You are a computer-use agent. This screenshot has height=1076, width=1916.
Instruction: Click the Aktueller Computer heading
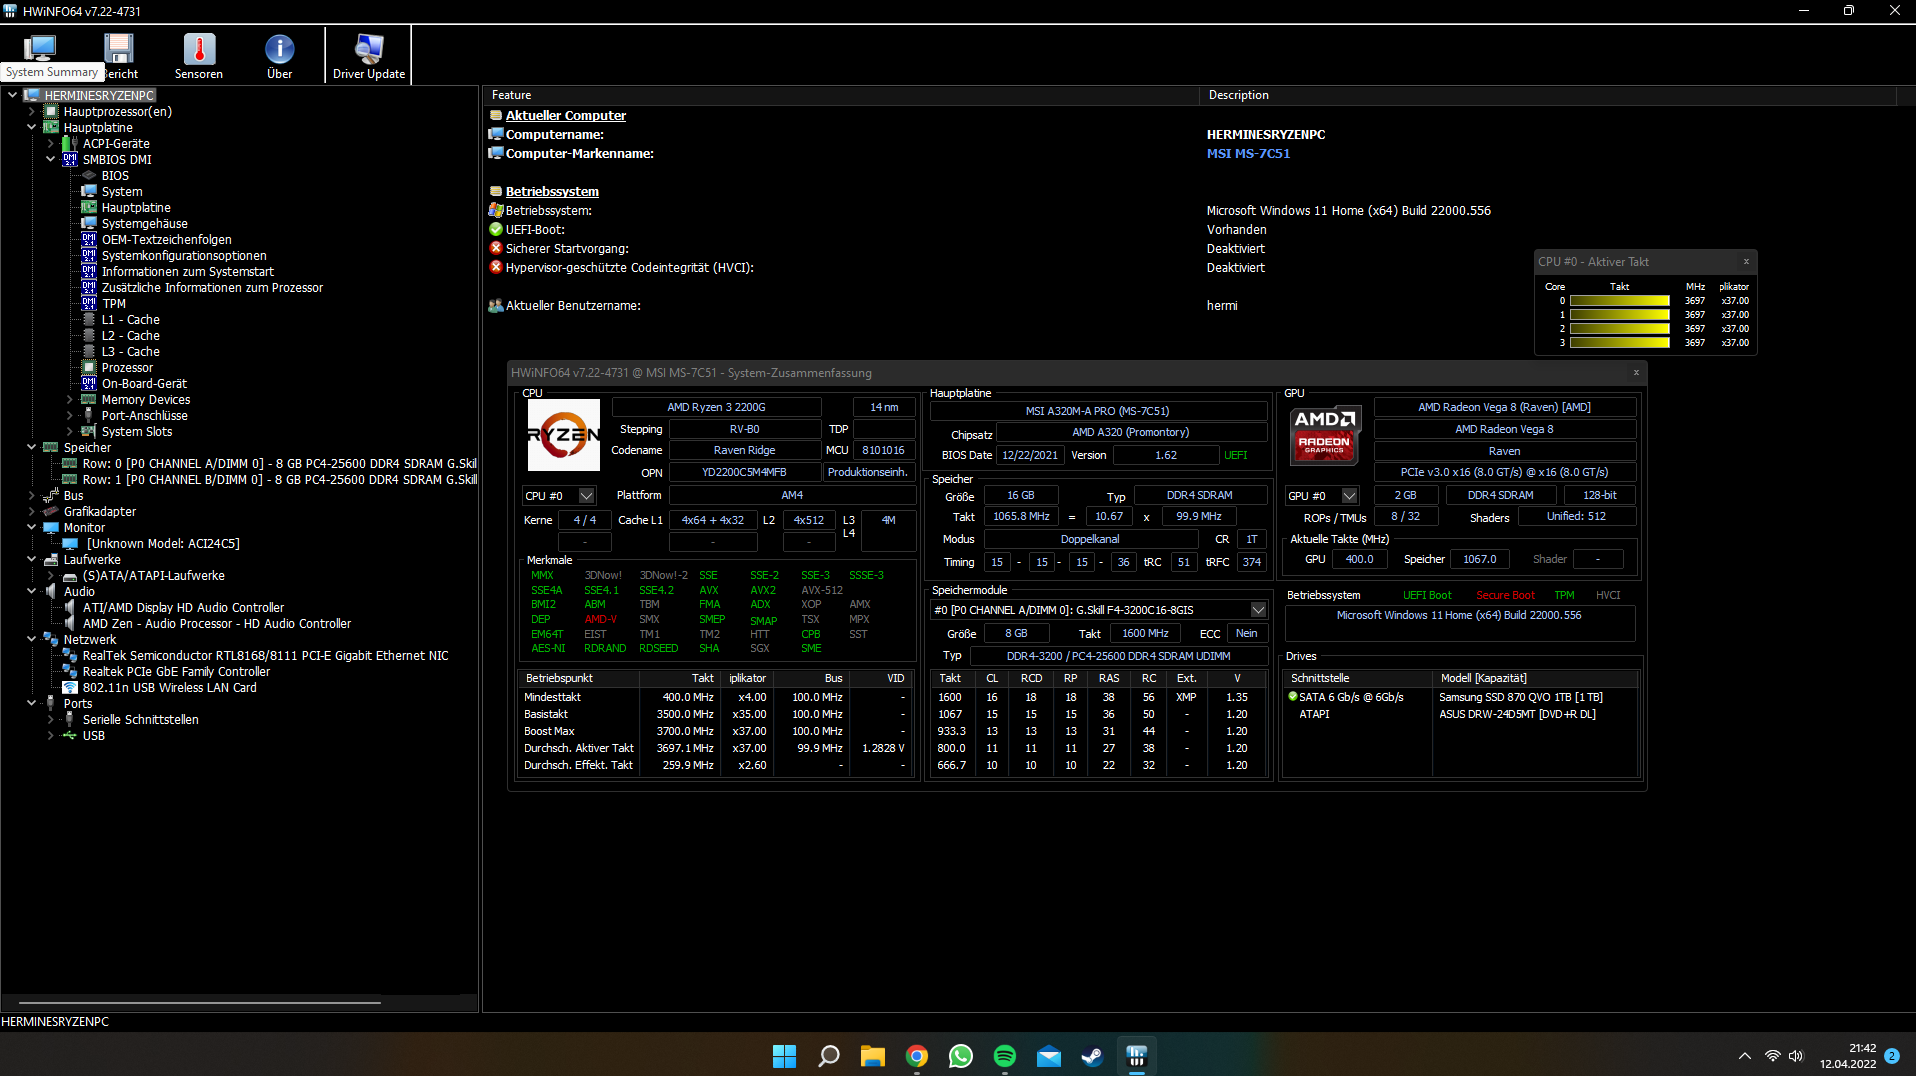[566, 116]
